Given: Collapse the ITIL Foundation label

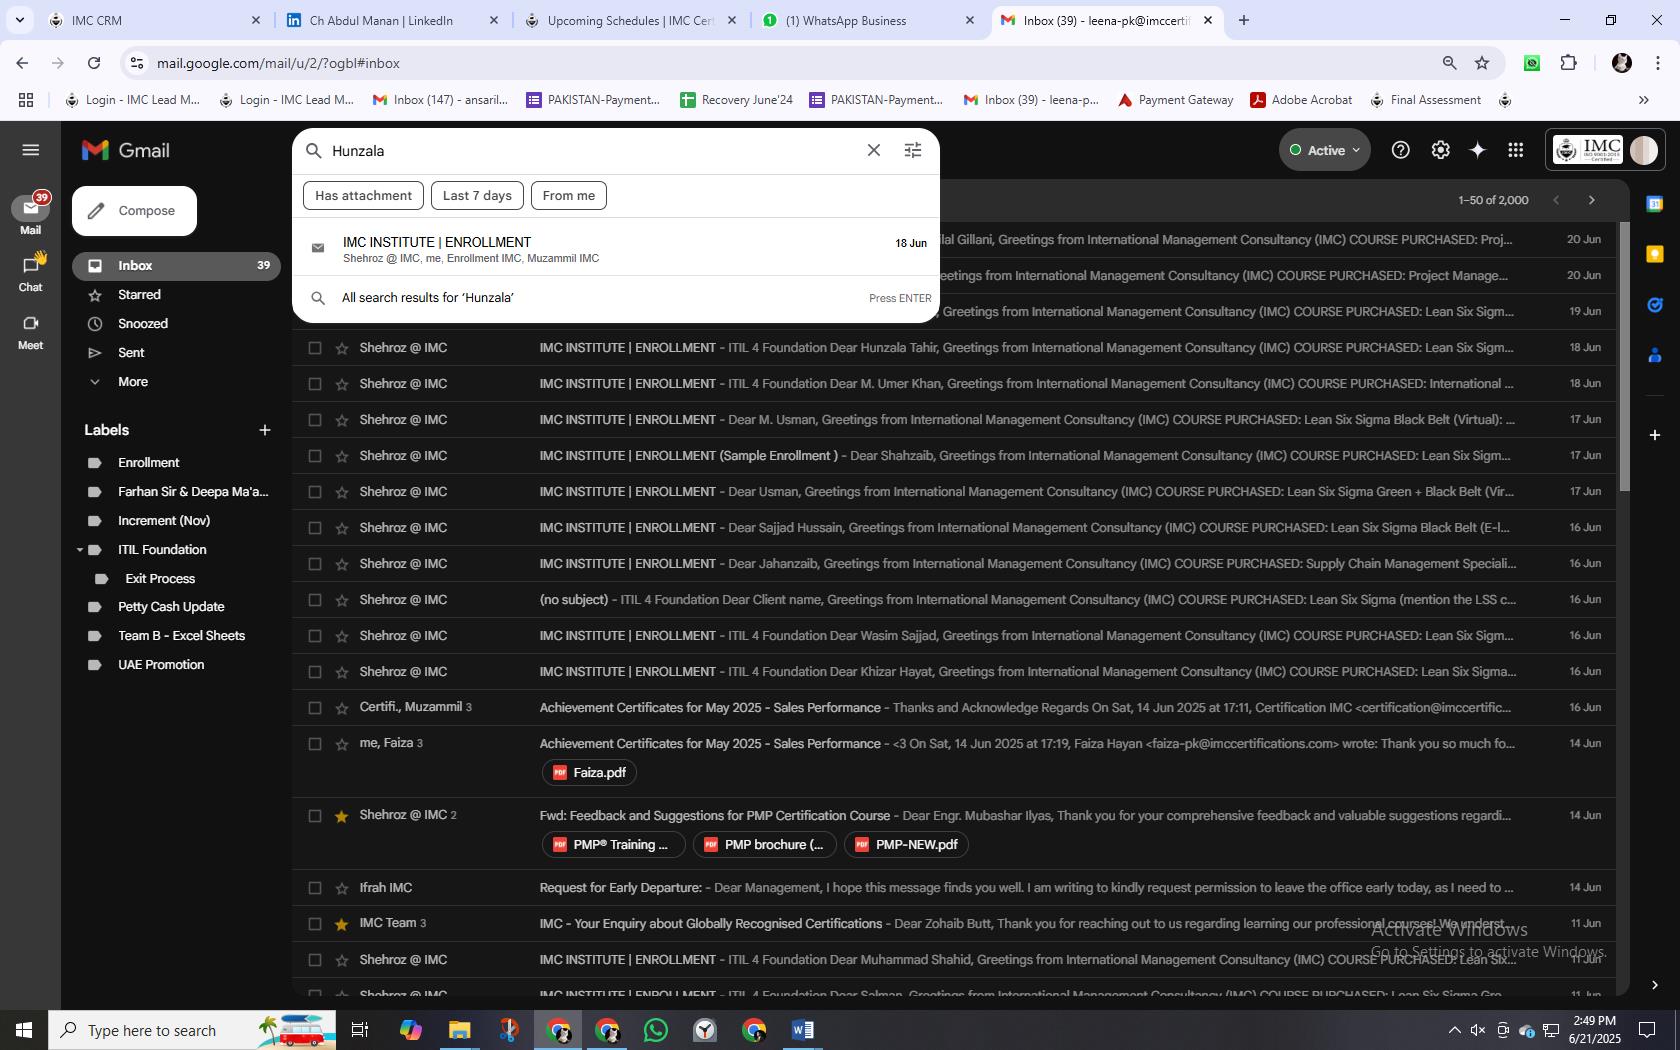Looking at the screenshot, I should tap(79, 550).
